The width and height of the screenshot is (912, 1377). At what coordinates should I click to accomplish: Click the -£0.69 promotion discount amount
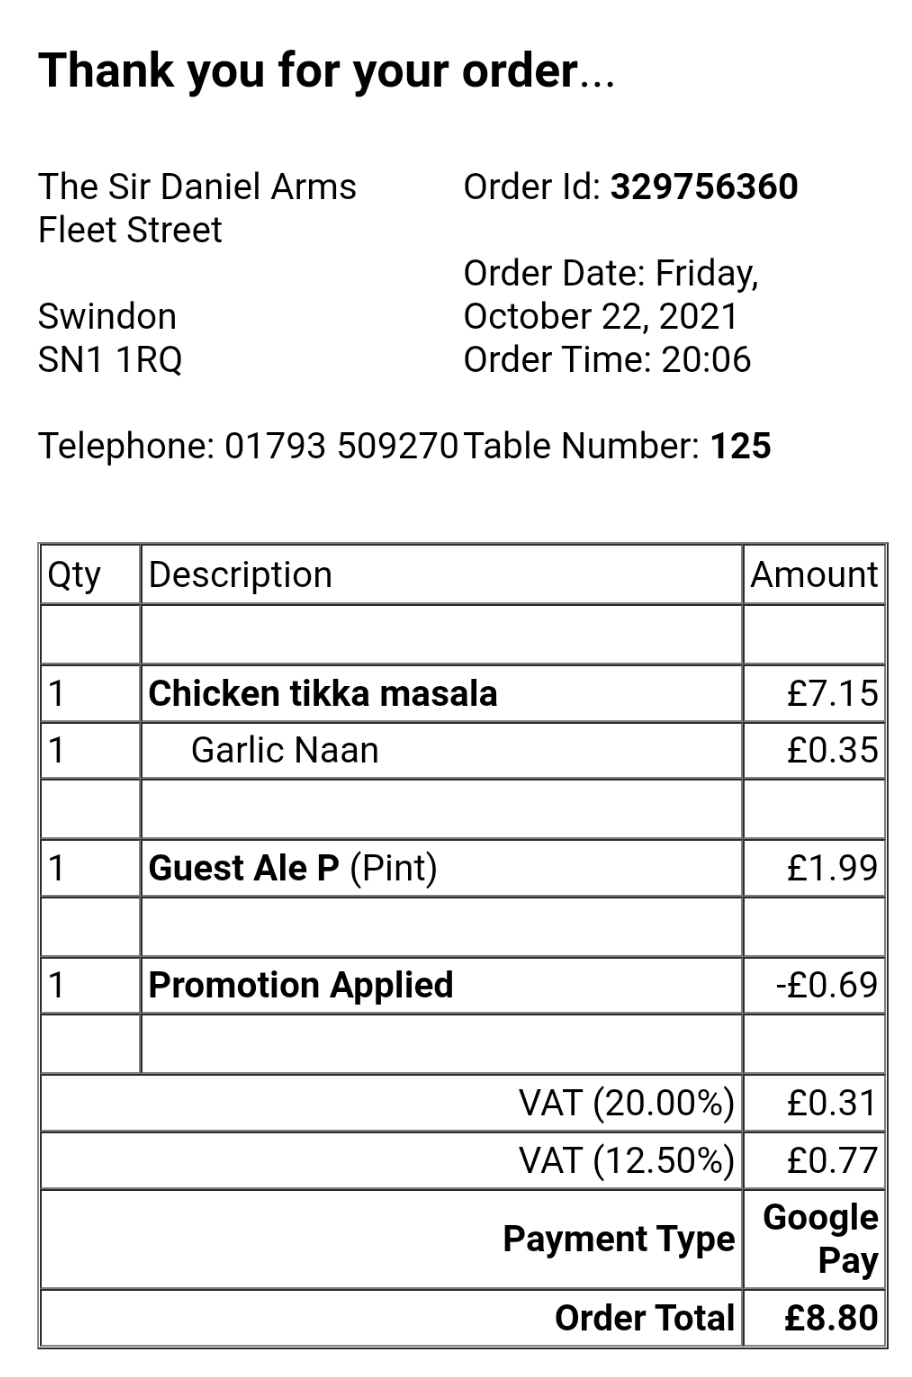(x=826, y=985)
